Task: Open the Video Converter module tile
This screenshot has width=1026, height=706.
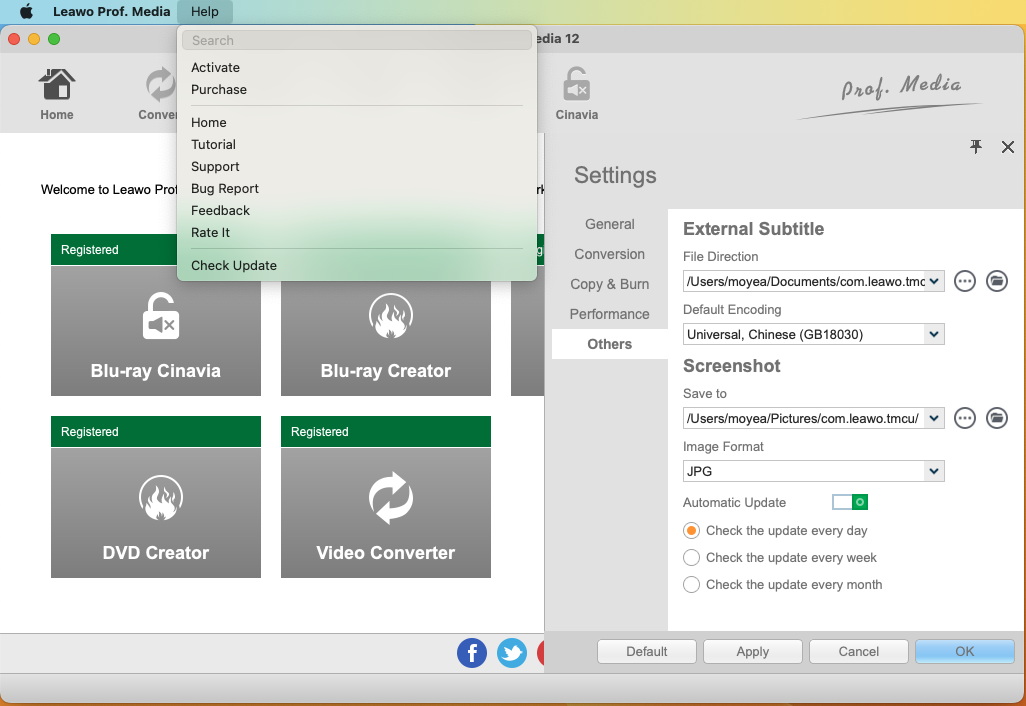Action: pos(385,512)
